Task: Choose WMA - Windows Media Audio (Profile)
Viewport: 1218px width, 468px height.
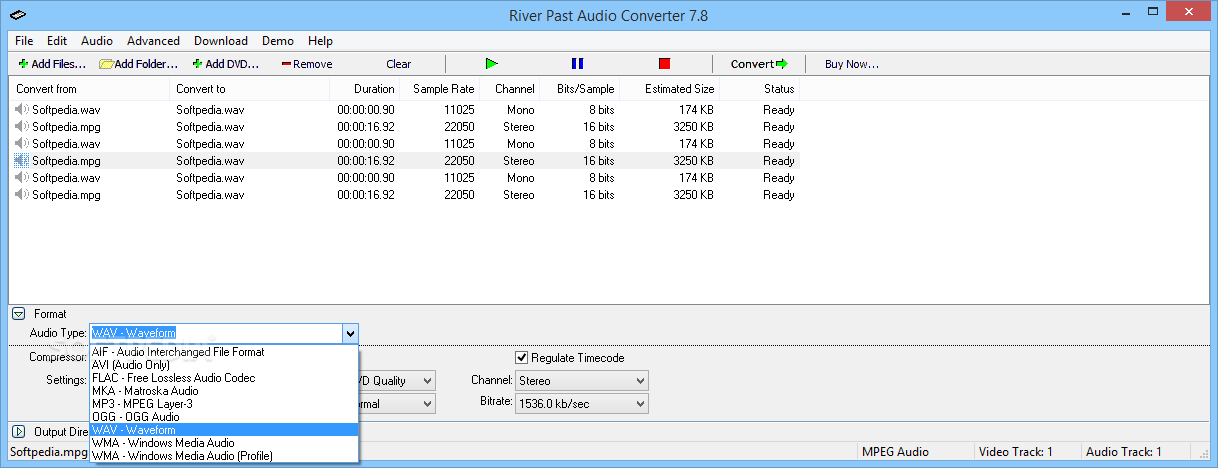Action: pyautogui.click(x=223, y=456)
